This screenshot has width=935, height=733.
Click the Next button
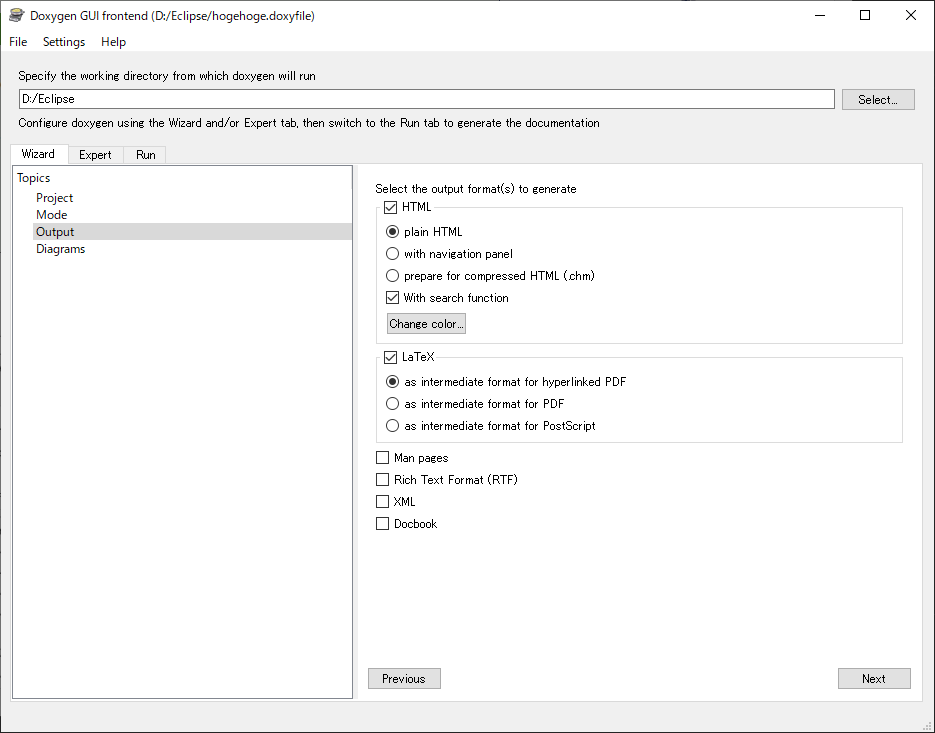tap(874, 679)
